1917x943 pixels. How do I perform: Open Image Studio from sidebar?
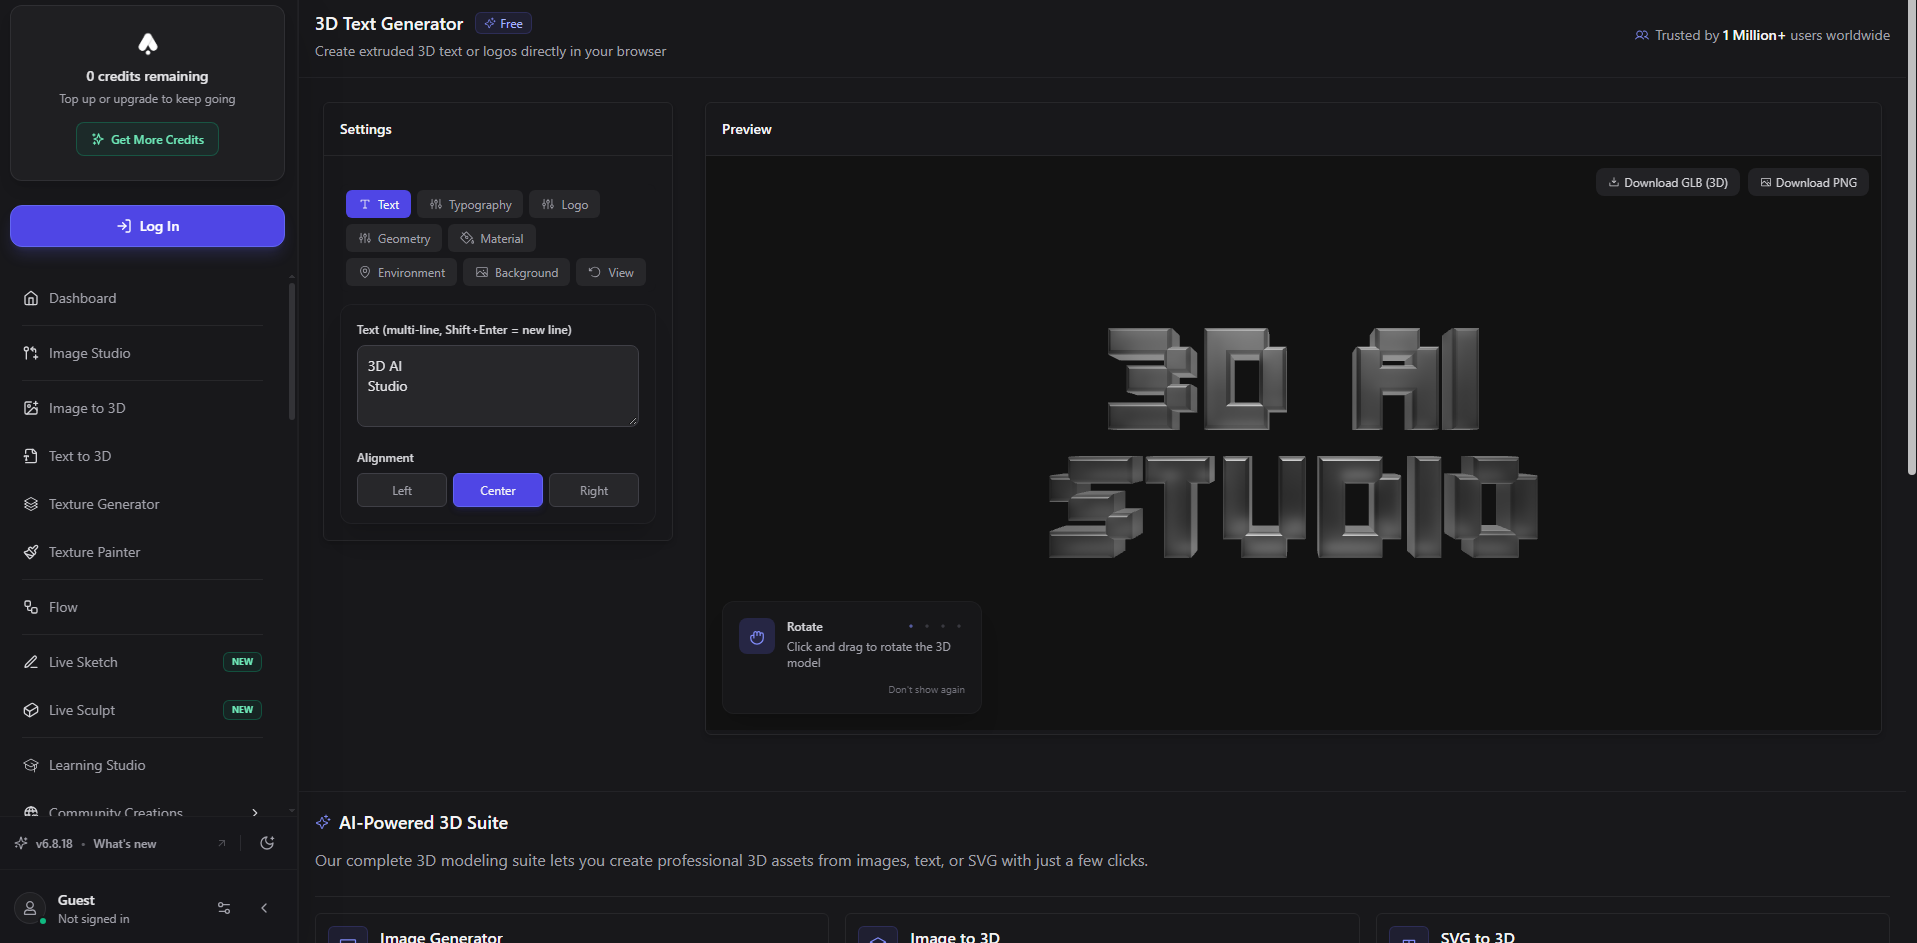point(143,353)
